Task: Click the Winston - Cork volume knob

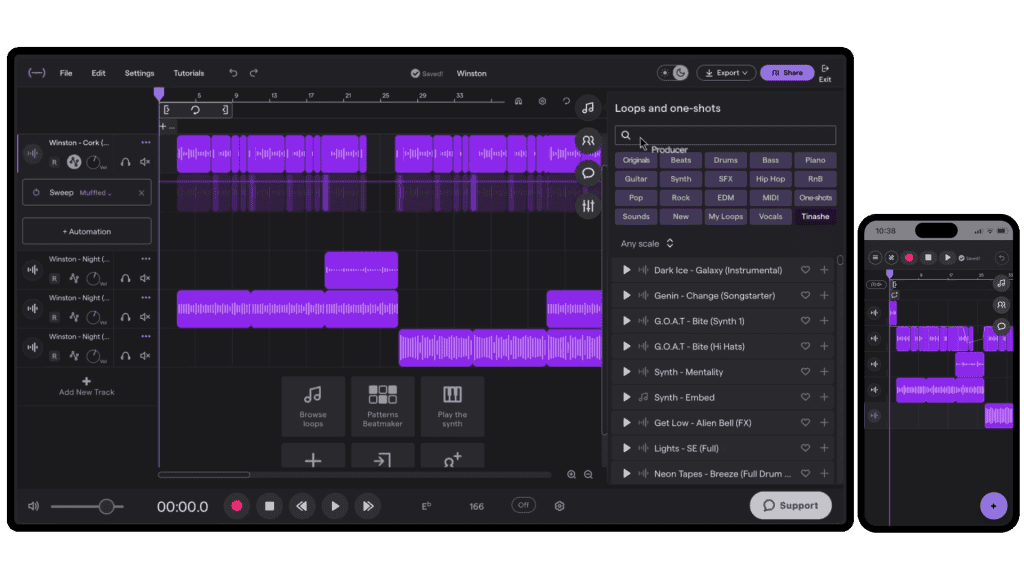Action: tap(94, 162)
